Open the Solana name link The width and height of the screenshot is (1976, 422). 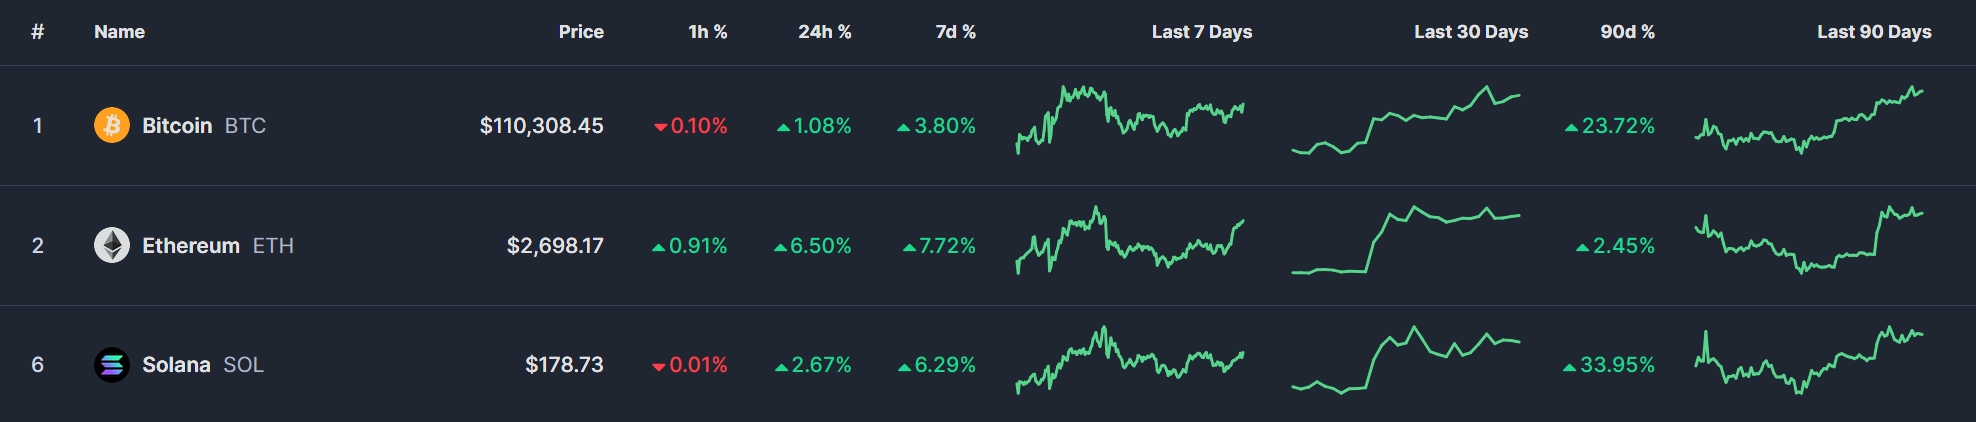pyautogui.click(x=176, y=365)
